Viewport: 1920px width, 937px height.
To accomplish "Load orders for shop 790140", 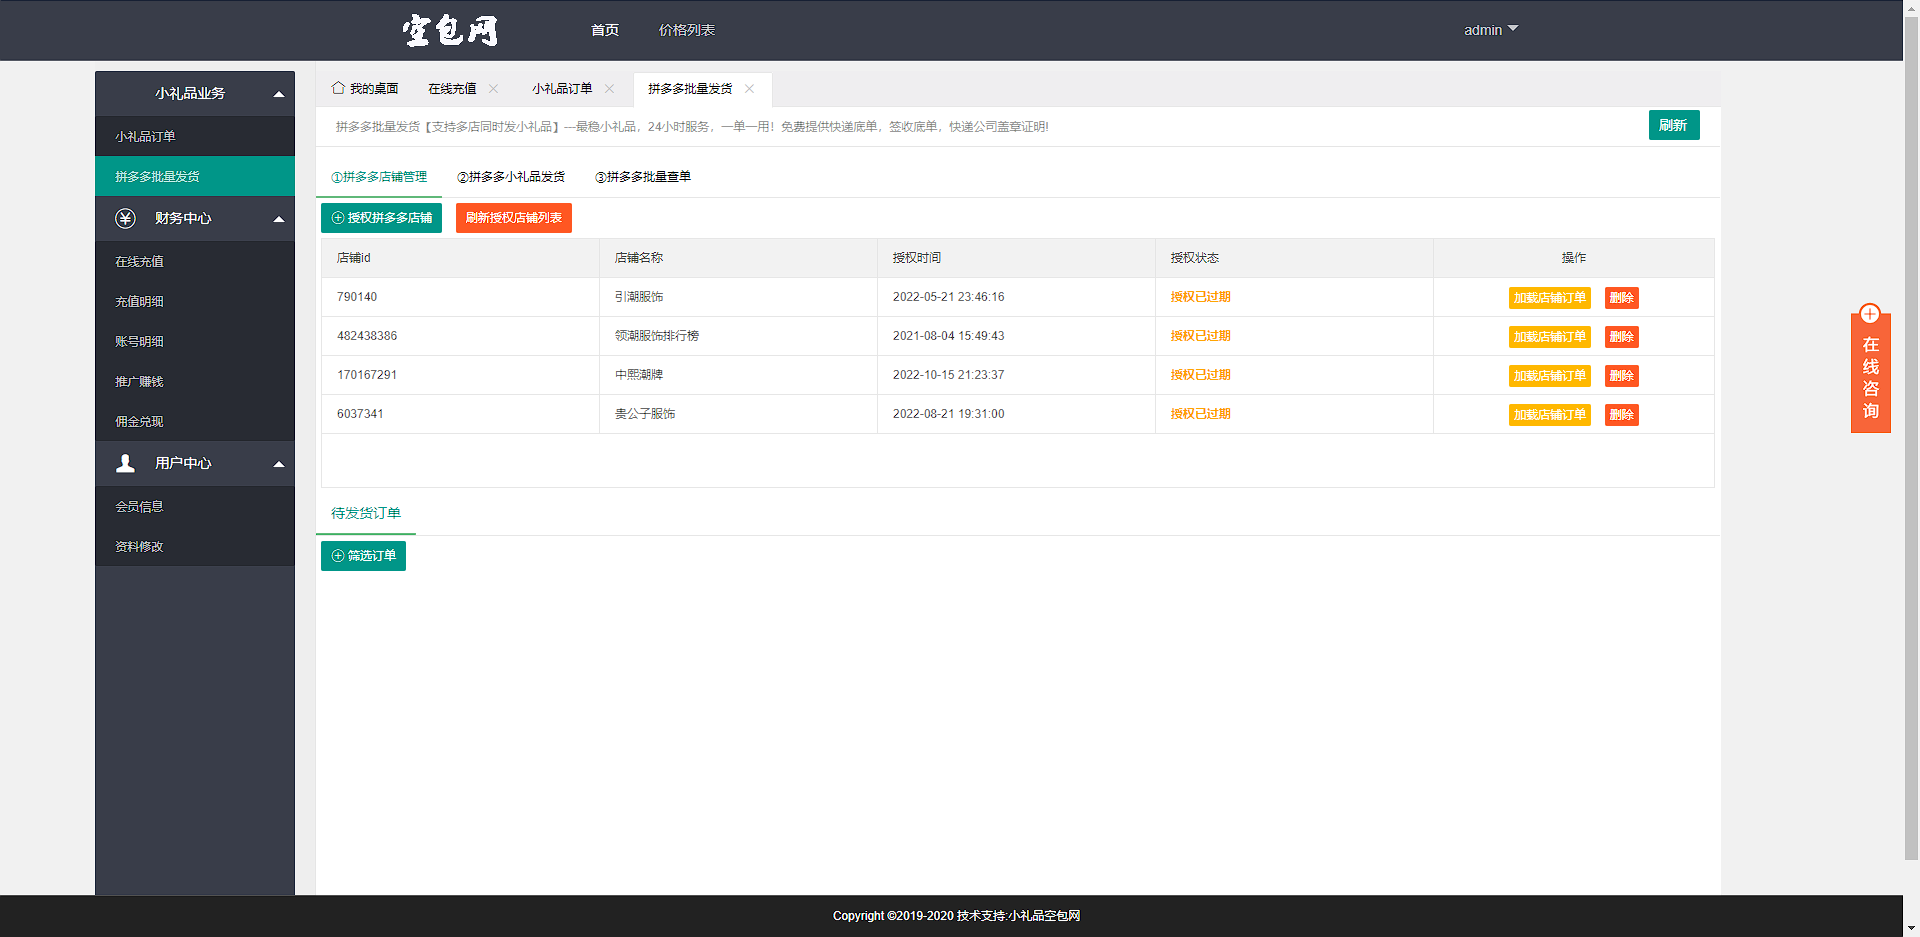I will tap(1549, 298).
